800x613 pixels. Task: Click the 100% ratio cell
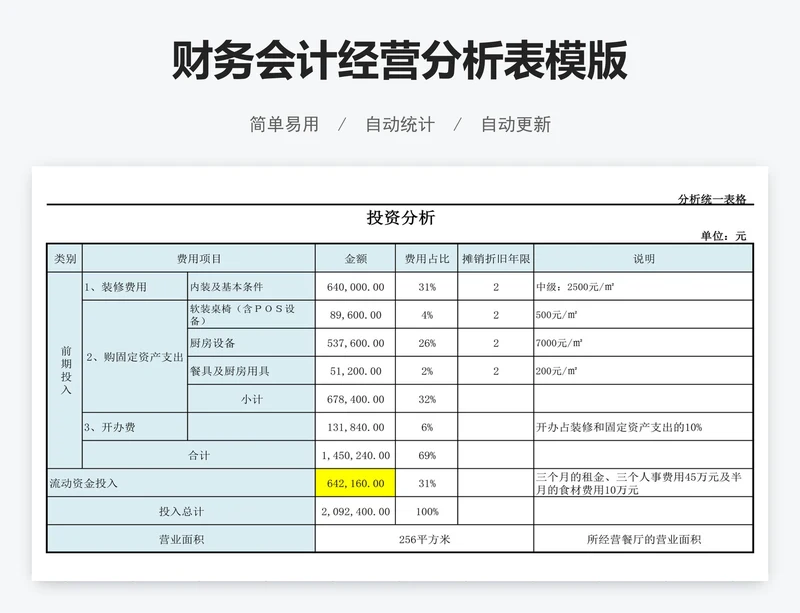click(427, 511)
